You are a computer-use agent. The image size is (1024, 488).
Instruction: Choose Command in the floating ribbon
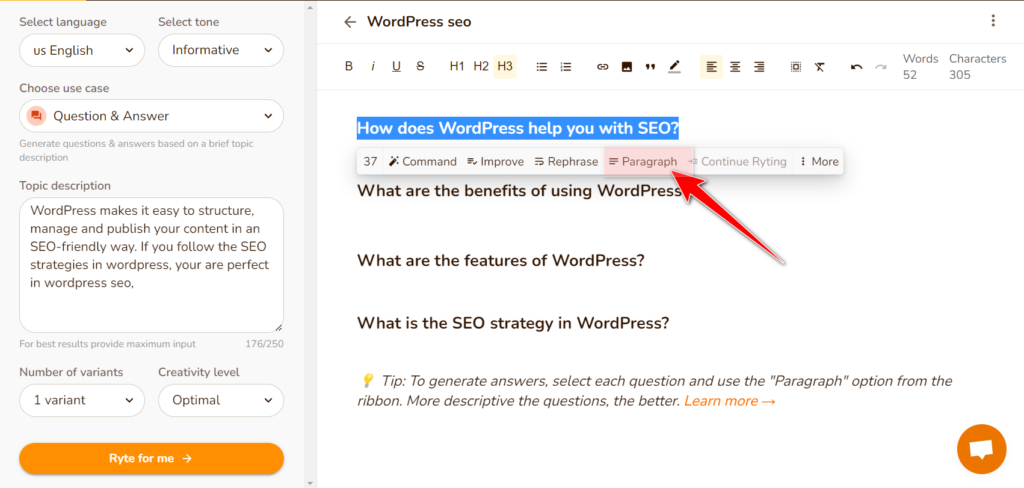click(x=423, y=161)
